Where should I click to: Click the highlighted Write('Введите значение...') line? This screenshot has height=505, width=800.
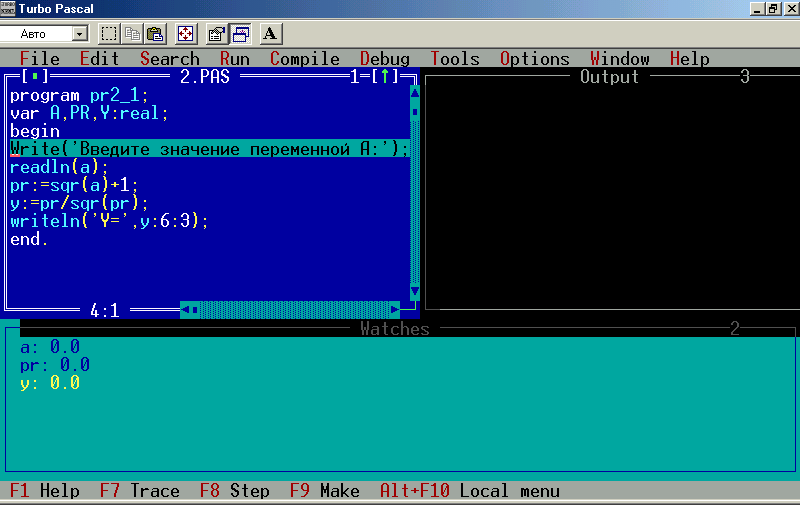tap(210, 149)
